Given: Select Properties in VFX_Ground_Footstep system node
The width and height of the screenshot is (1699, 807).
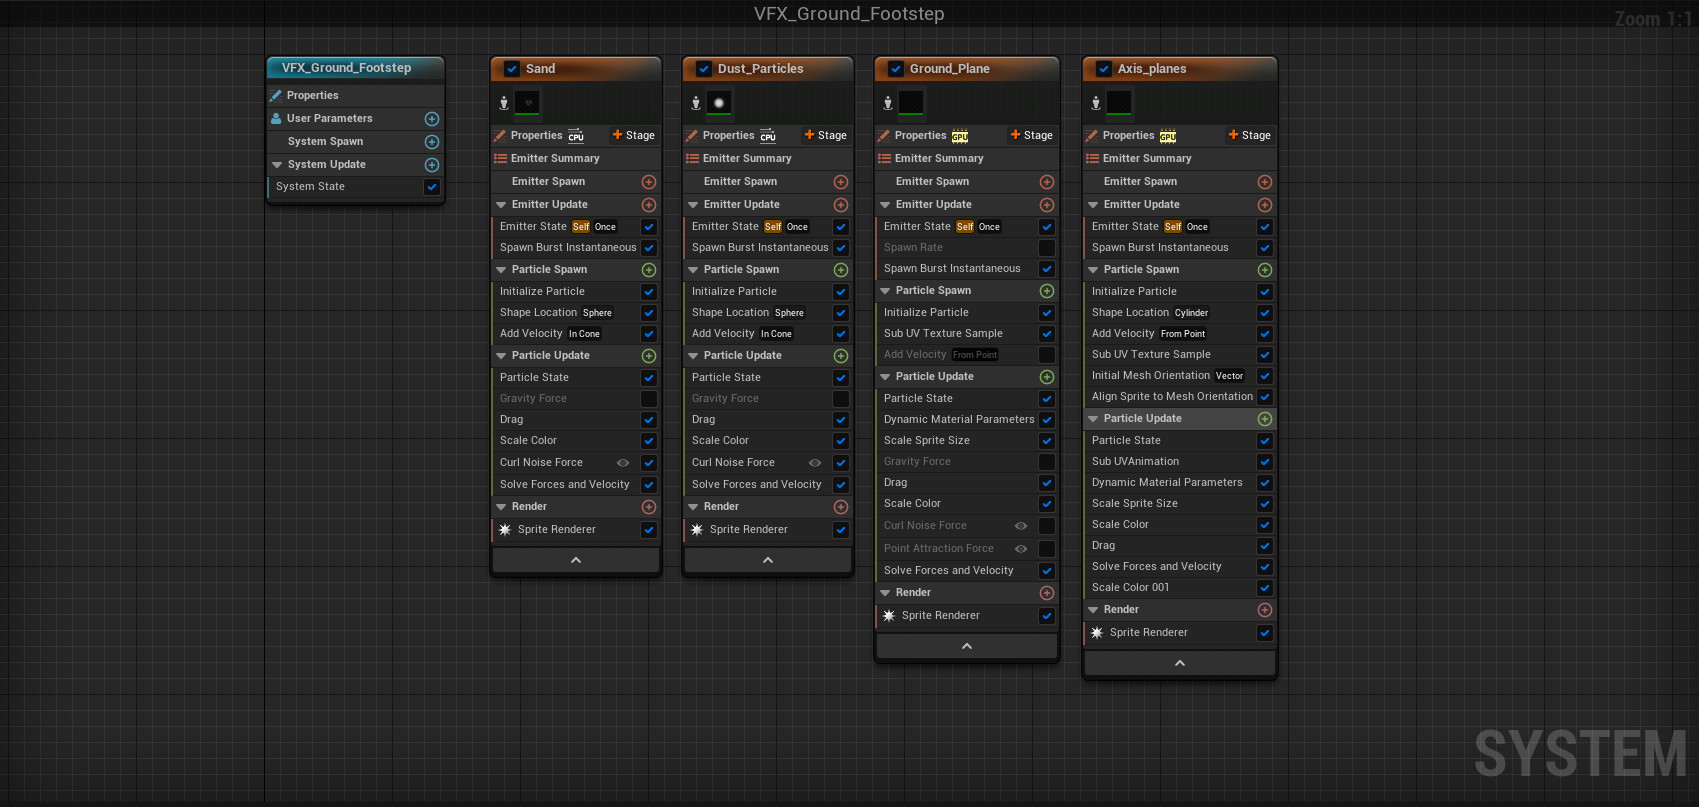Looking at the screenshot, I should [312, 96].
